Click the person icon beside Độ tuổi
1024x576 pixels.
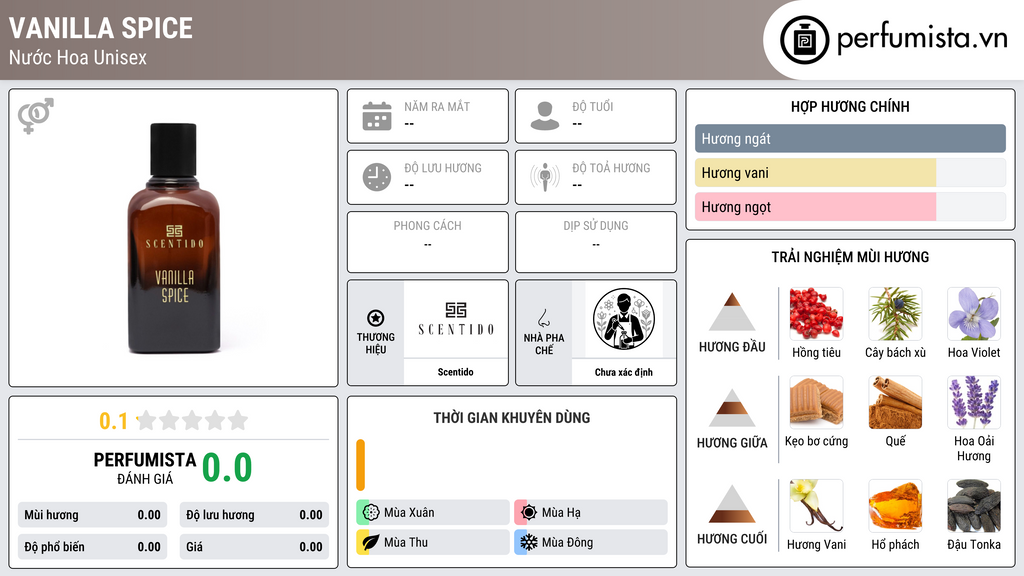click(545, 116)
